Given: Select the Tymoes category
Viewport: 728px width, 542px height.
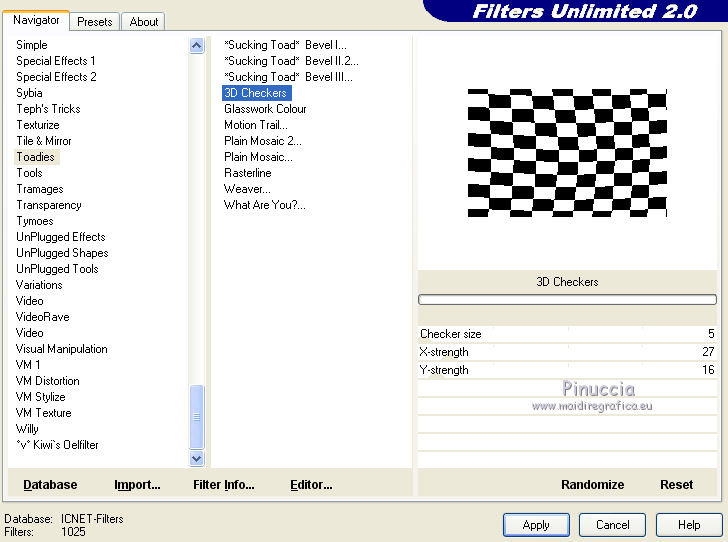Looking at the screenshot, I should 35,221.
